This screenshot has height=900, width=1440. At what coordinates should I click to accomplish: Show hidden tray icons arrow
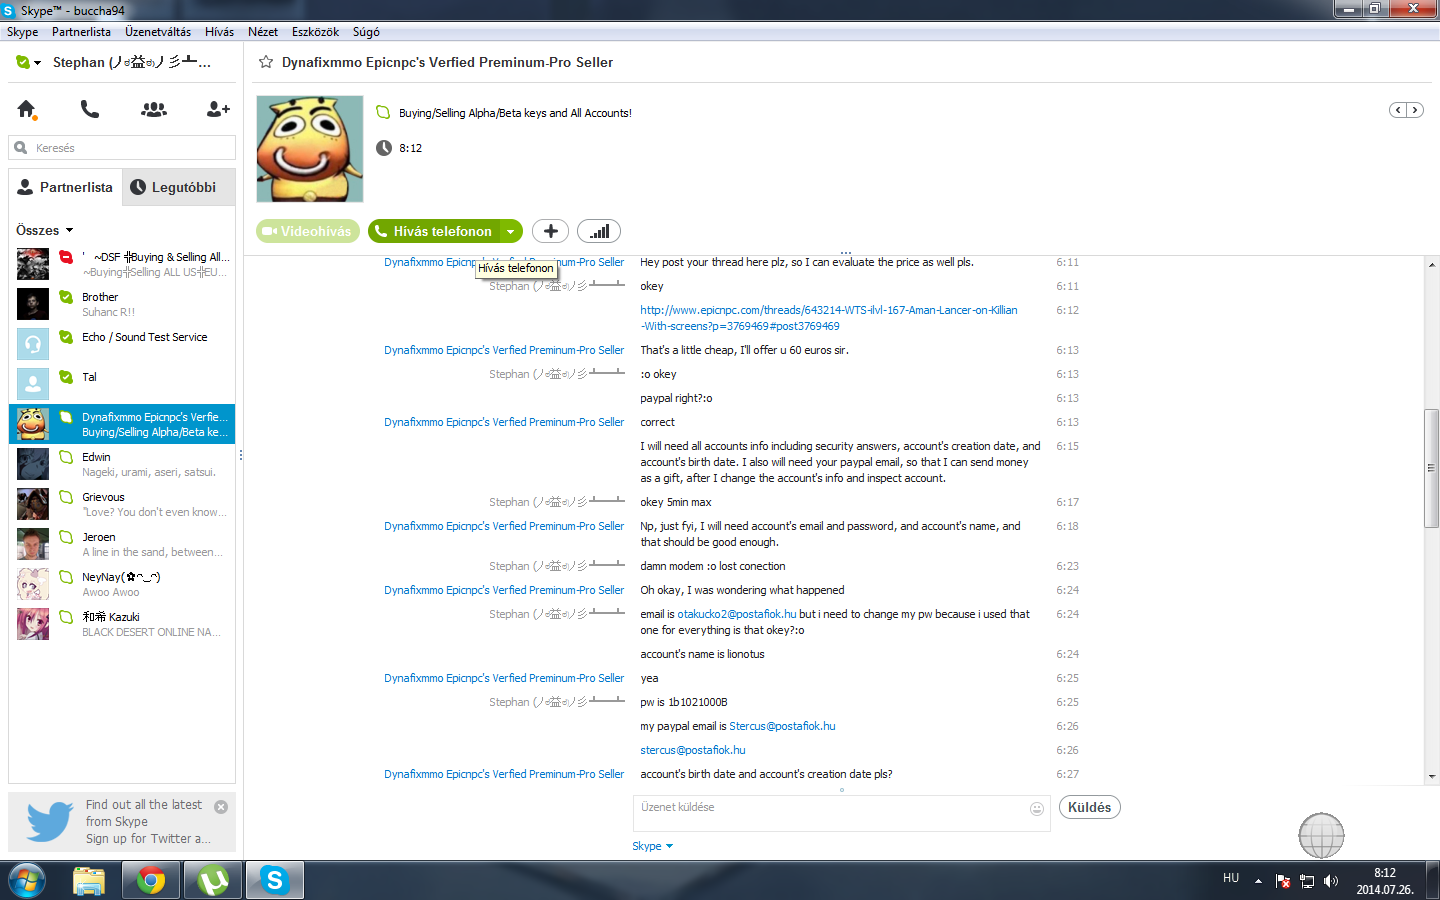click(1258, 881)
